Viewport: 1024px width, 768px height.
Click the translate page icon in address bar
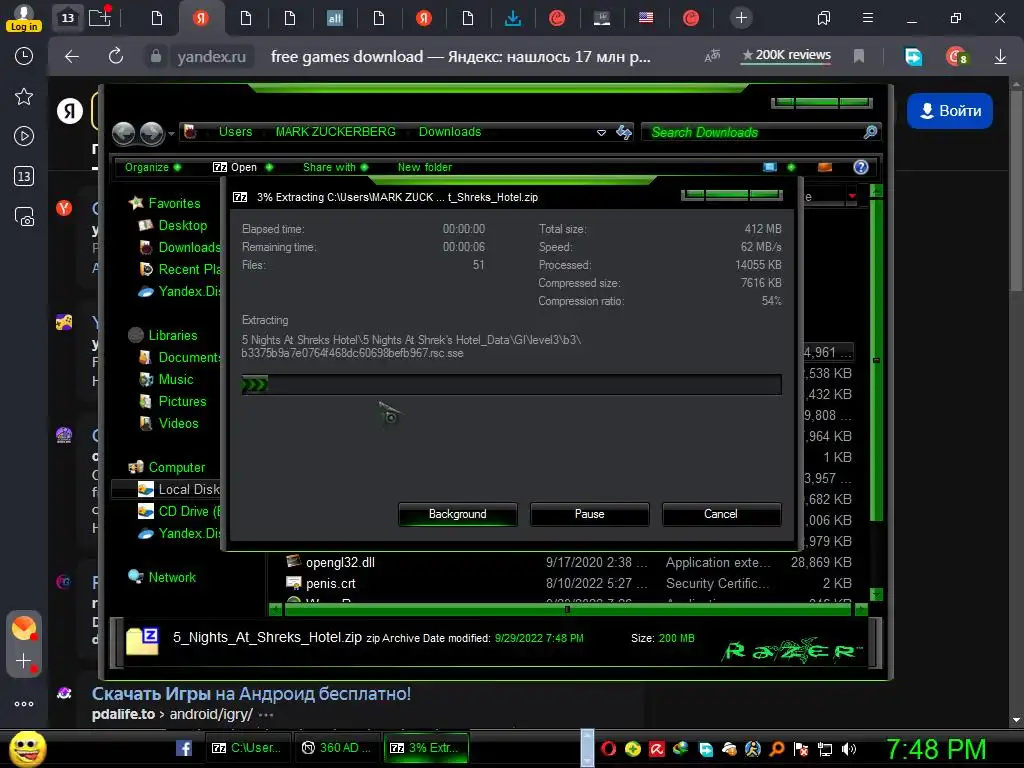712,56
